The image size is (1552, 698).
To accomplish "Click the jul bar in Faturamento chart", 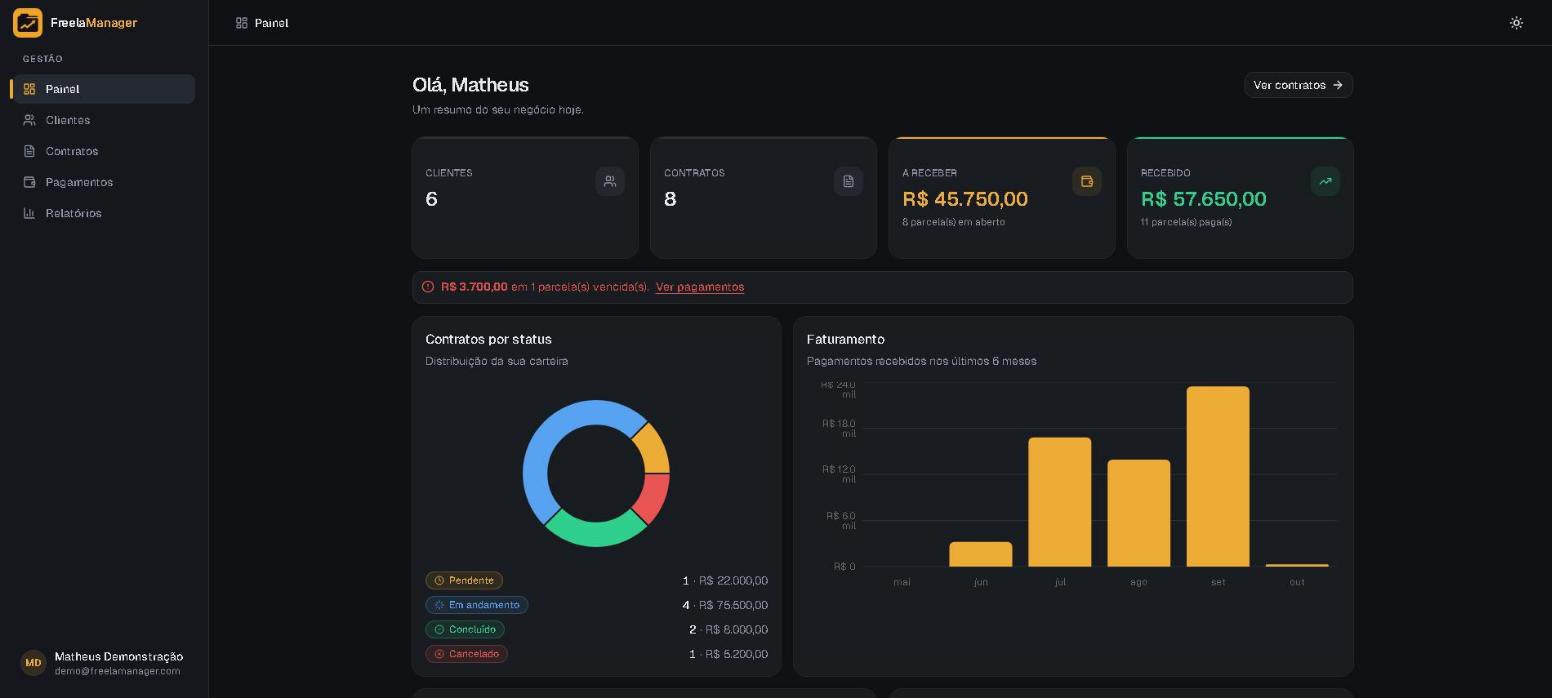I will coord(1060,502).
